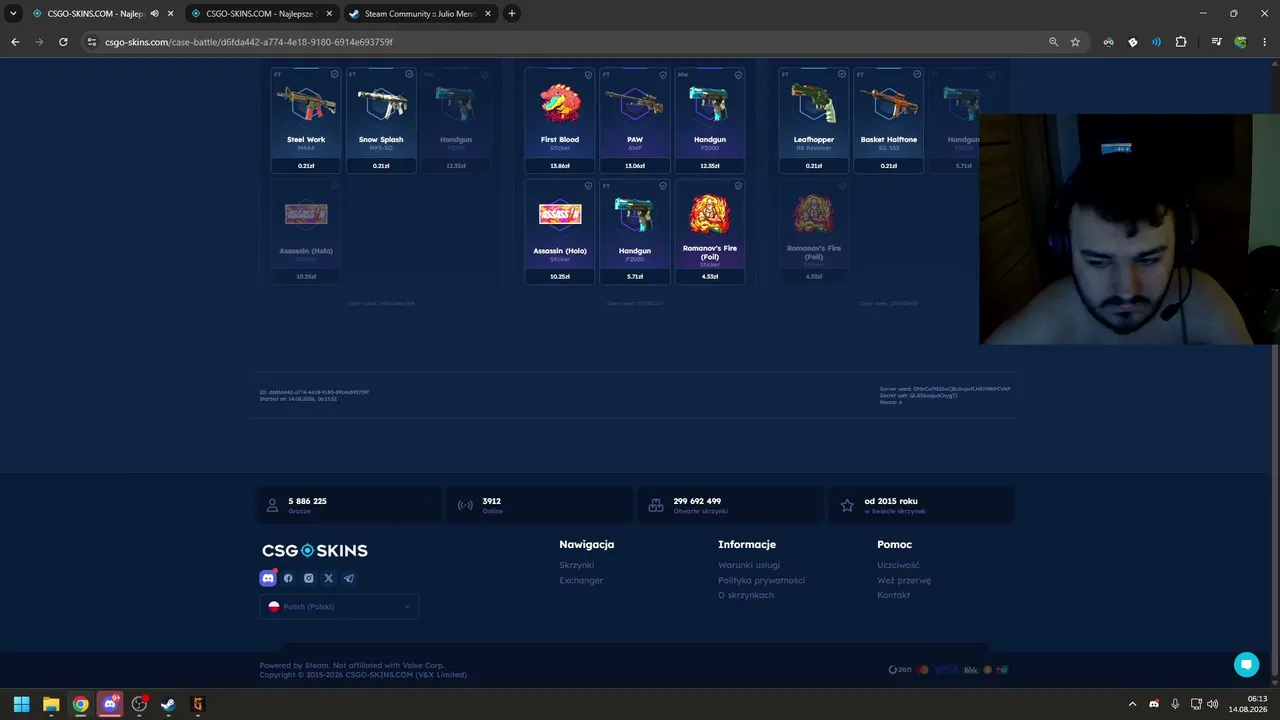This screenshot has height=720, width=1280.
Task: Select the Steel Work M4A4 skin thumbnail
Action: click(x=306, y=101)
